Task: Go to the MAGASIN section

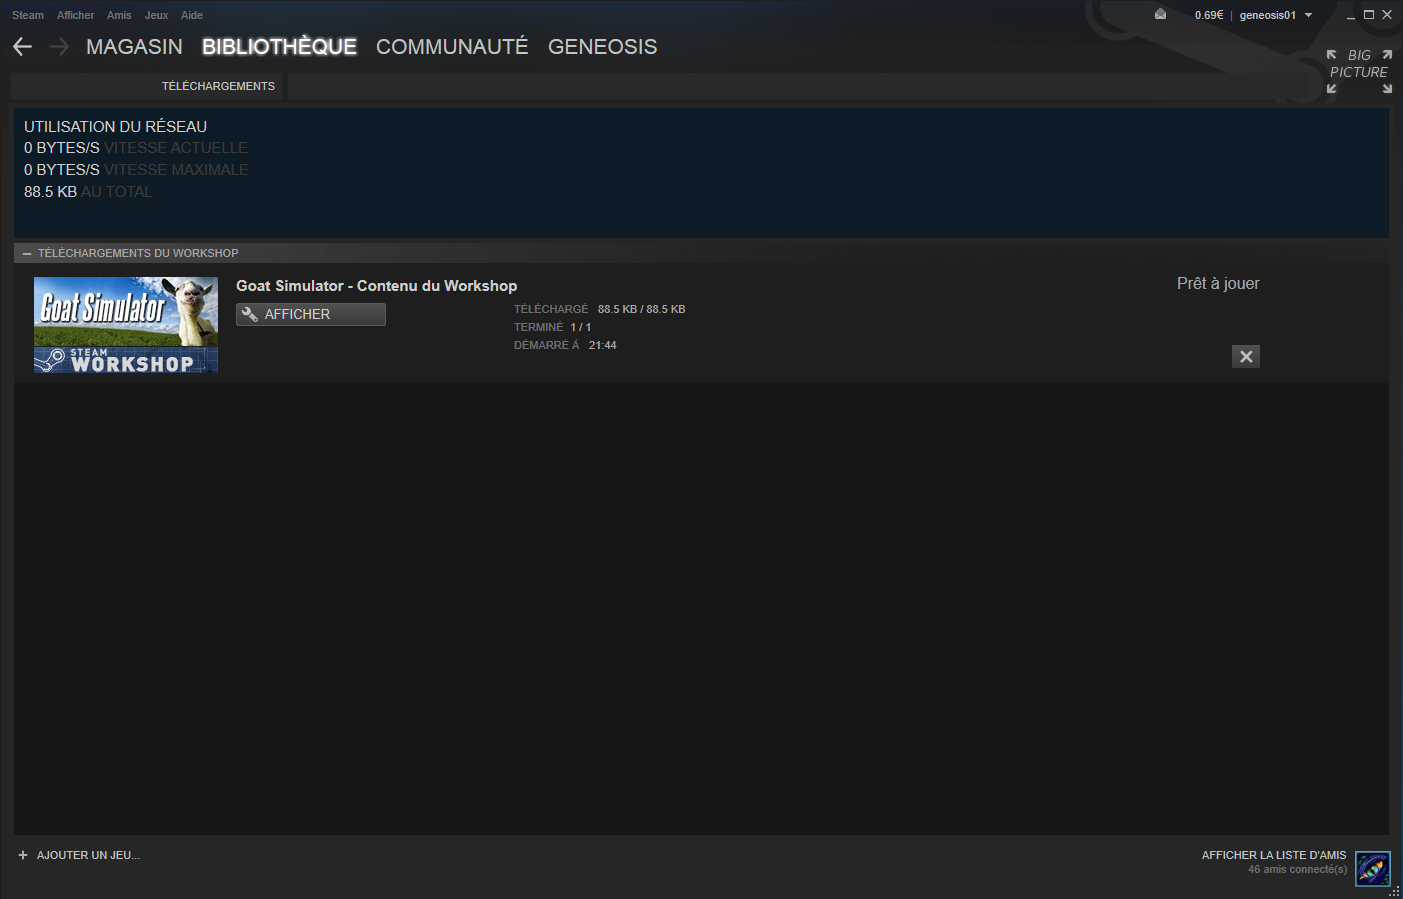Action: click(x=134, y=47)
